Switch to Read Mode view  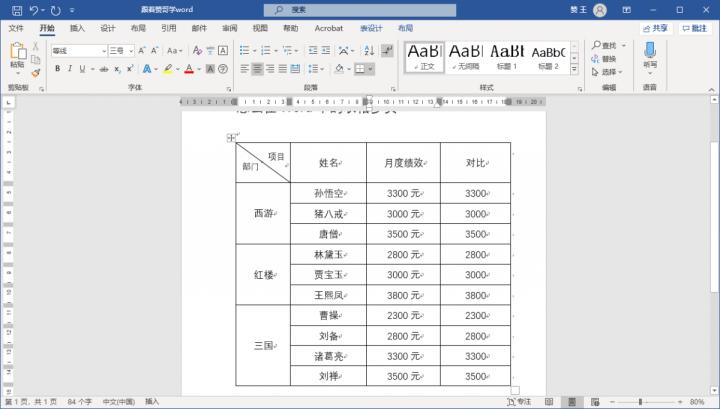549,402
